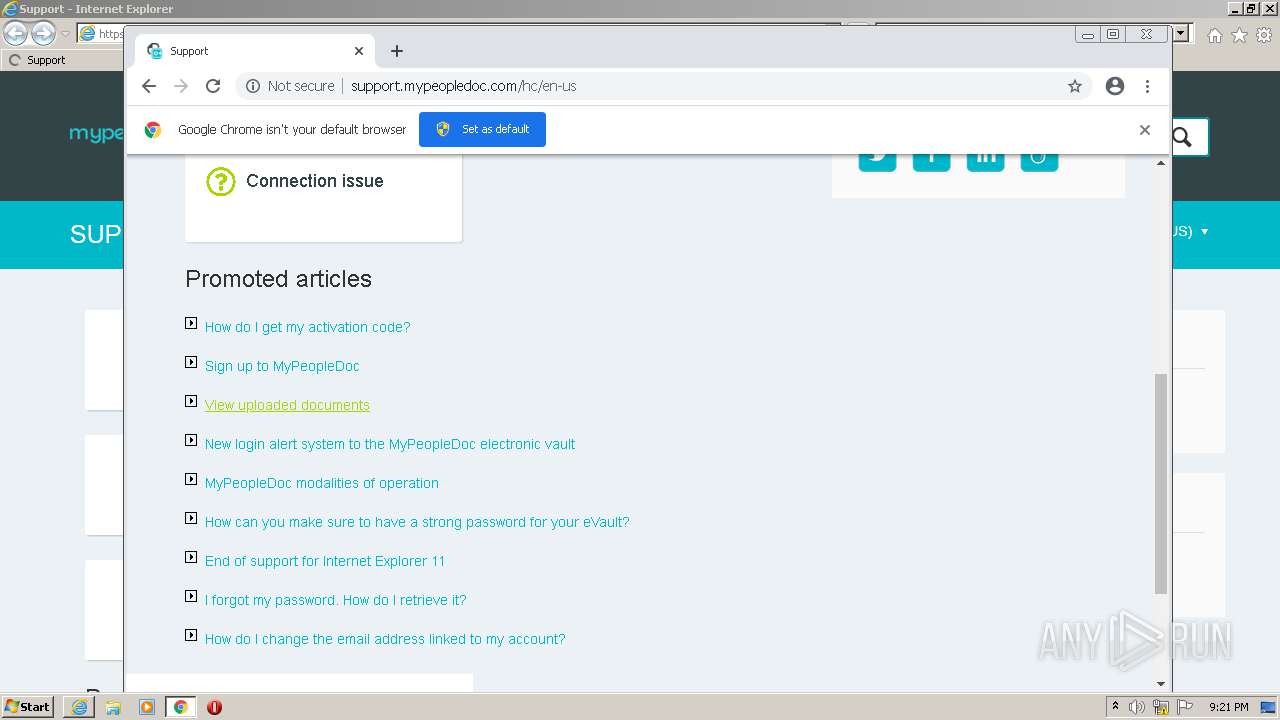Click the Connection issue question mark icon

tap(220, 181)
